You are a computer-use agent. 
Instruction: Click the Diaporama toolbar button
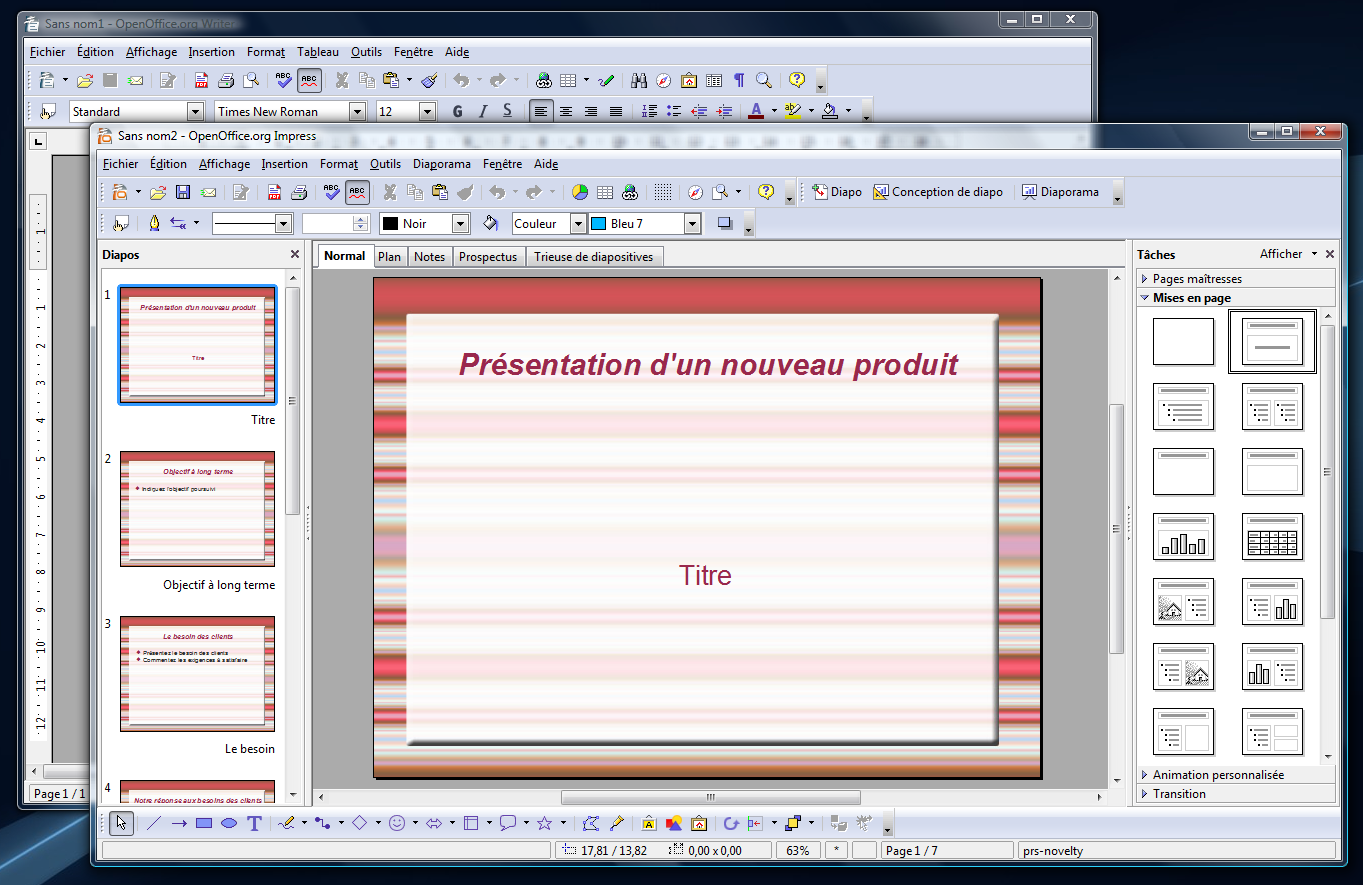pos(1060,192)
